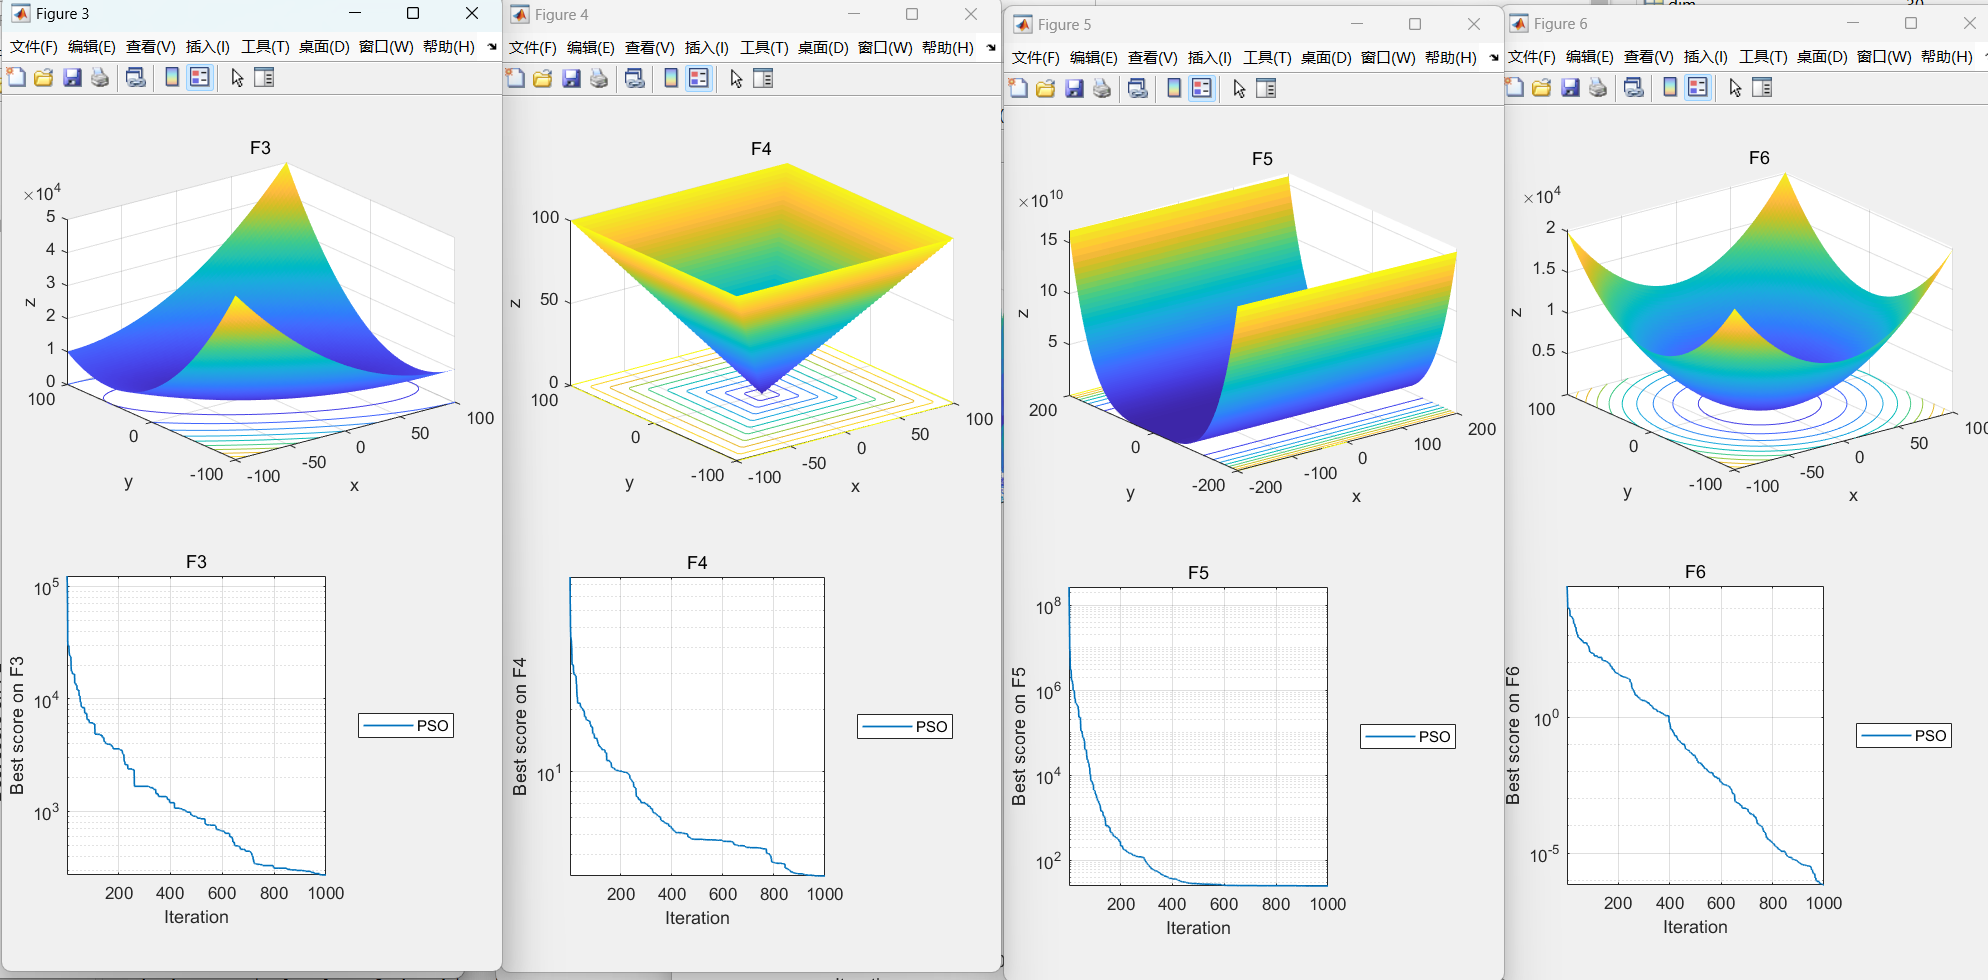This screenshot has height=980, width=1988.
Task: Click the Save icon in Figure 3 toolbar
Action: pos(72,78)
